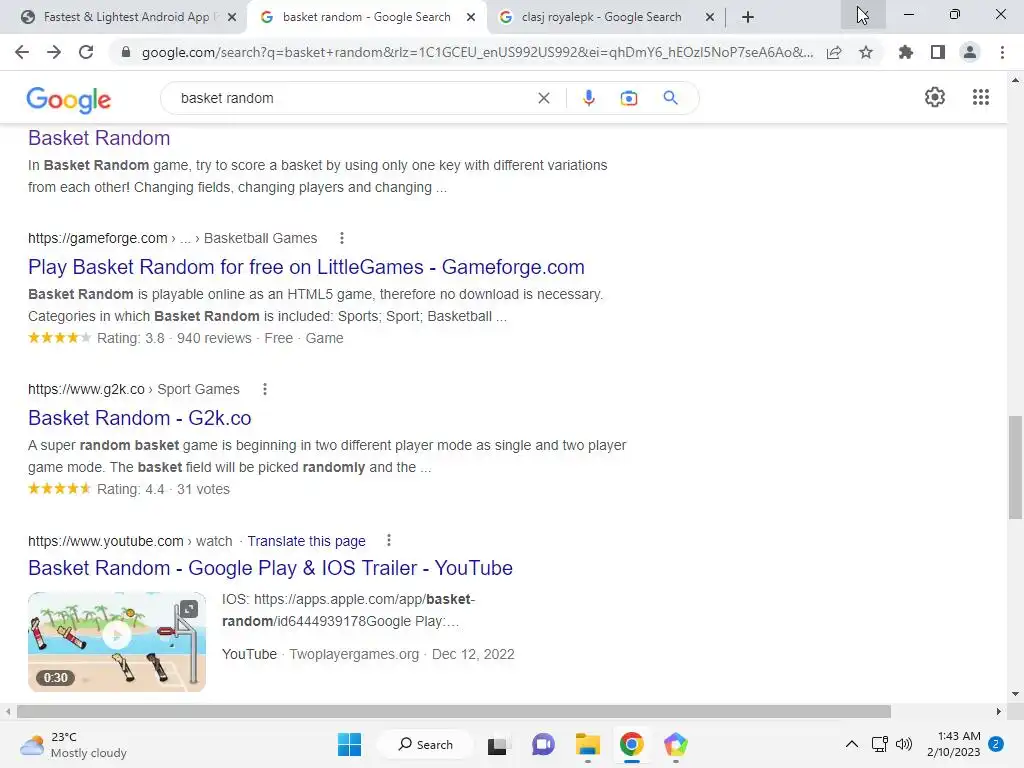The height and width of the screenshot is (768, 1024).
Task: Switch to the clasj royalepk Google Search tab
Action: [x=601, y=17]
